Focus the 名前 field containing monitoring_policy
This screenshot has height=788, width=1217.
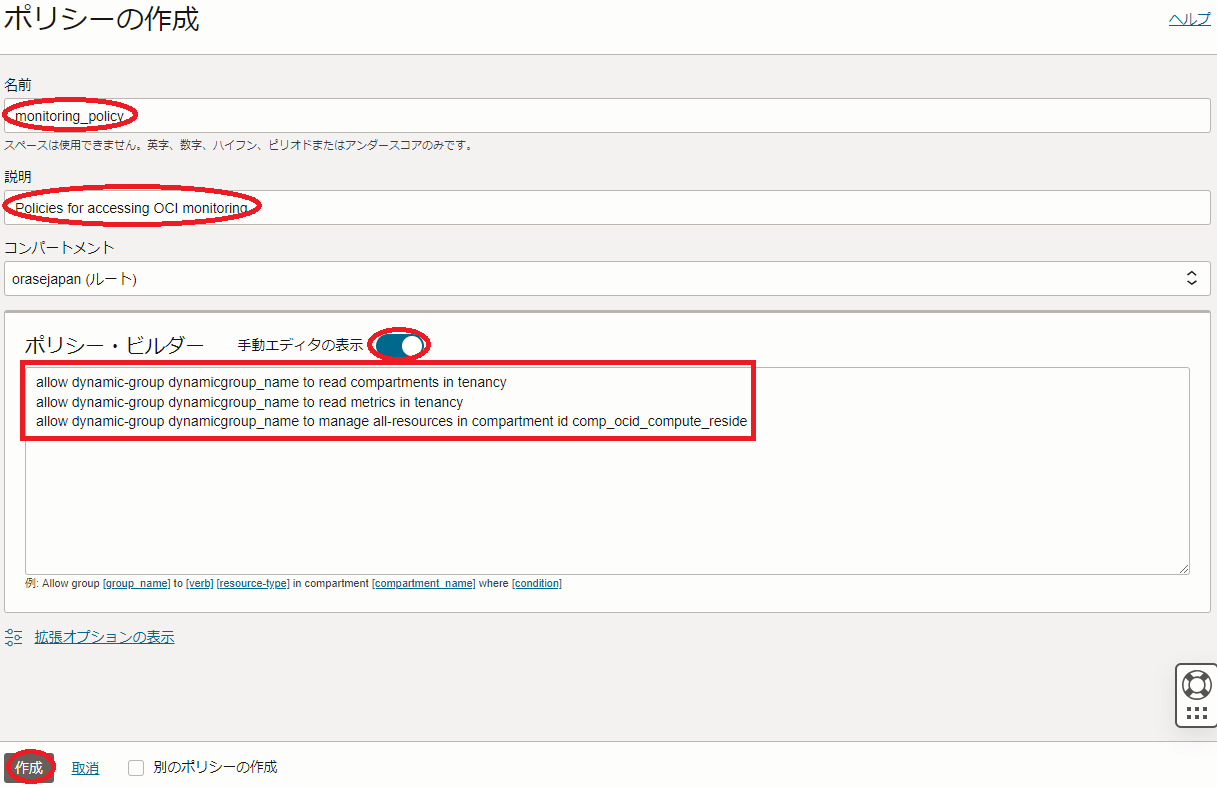[x=607, y=116]
